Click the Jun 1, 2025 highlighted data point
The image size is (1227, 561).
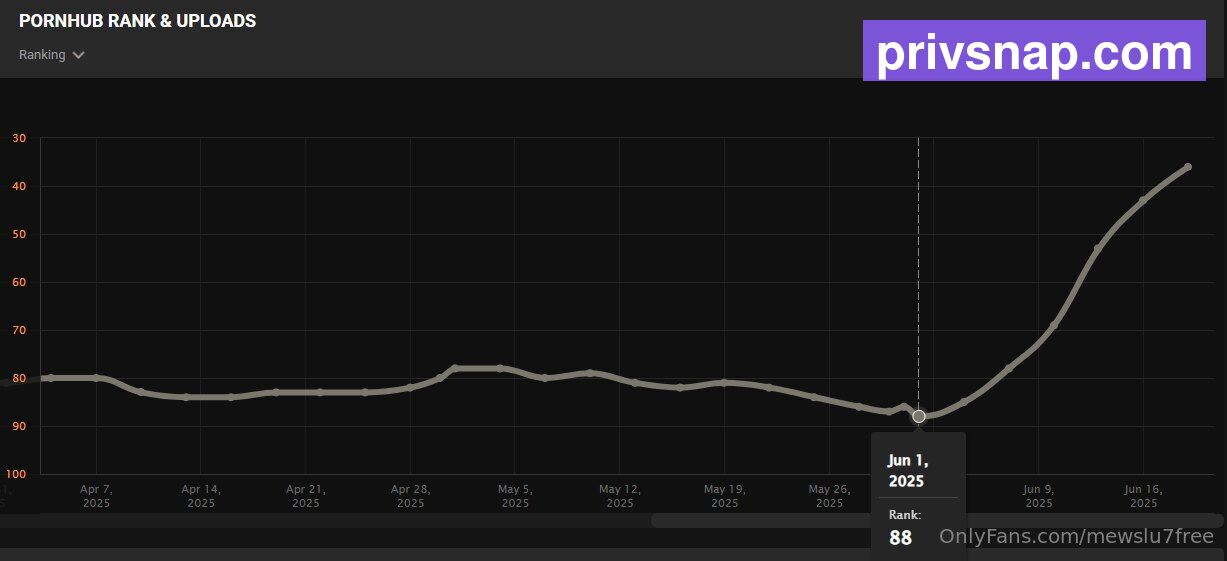[x=919, y=416]
